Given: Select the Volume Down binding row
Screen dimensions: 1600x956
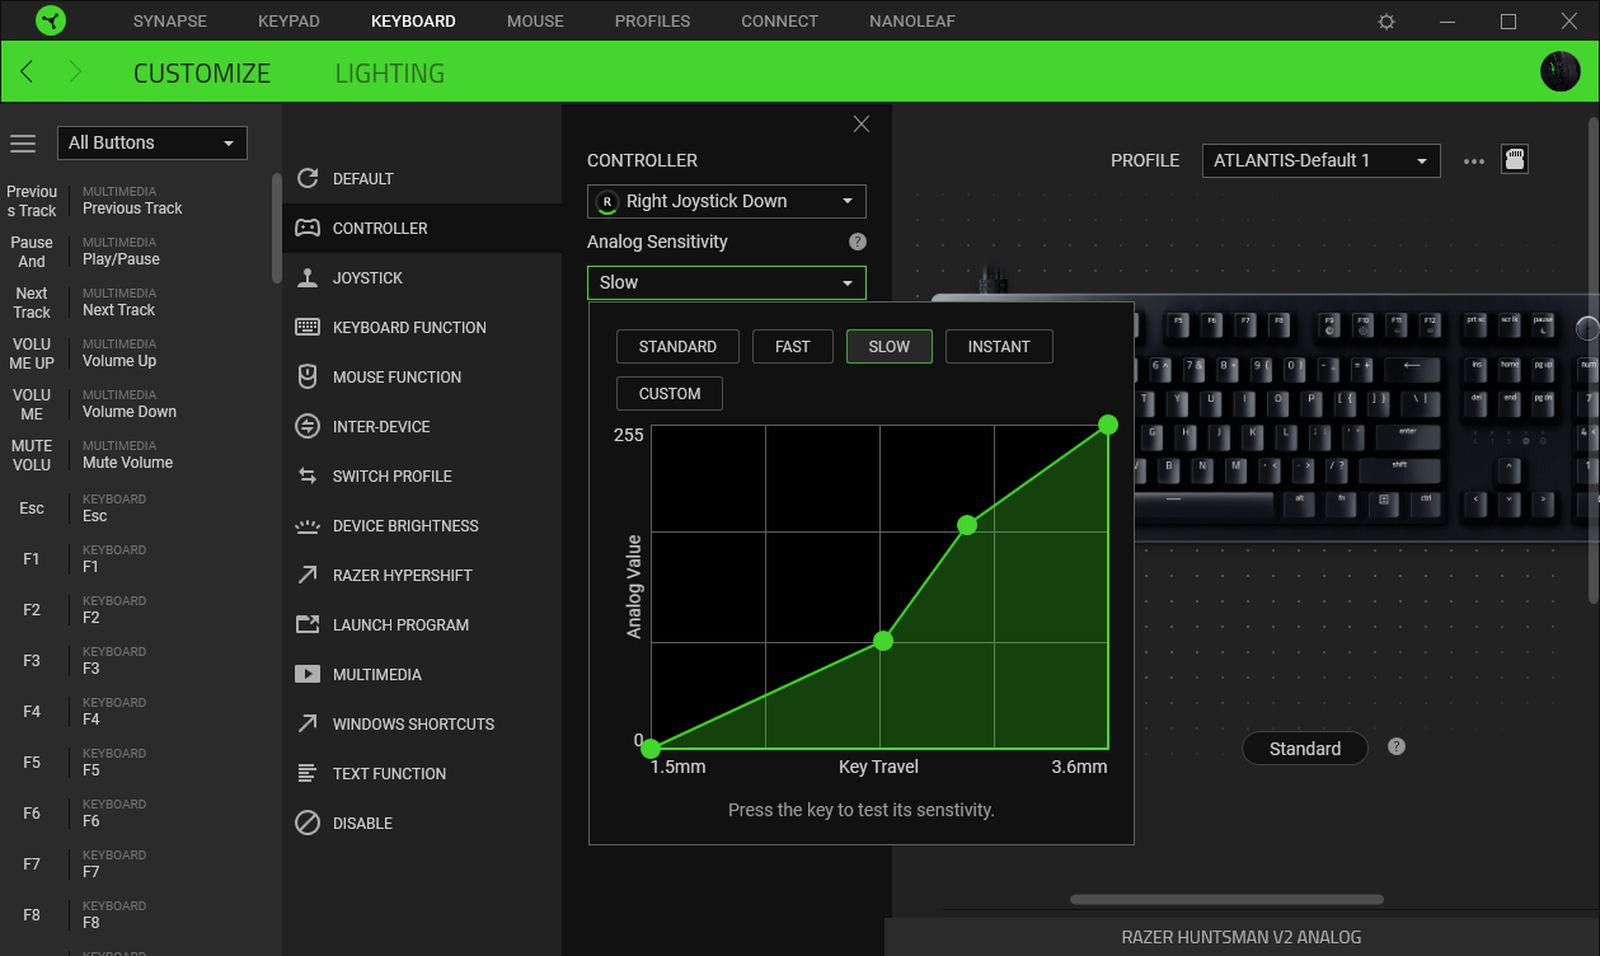Looking at the screenshot, I should point(135,404).
